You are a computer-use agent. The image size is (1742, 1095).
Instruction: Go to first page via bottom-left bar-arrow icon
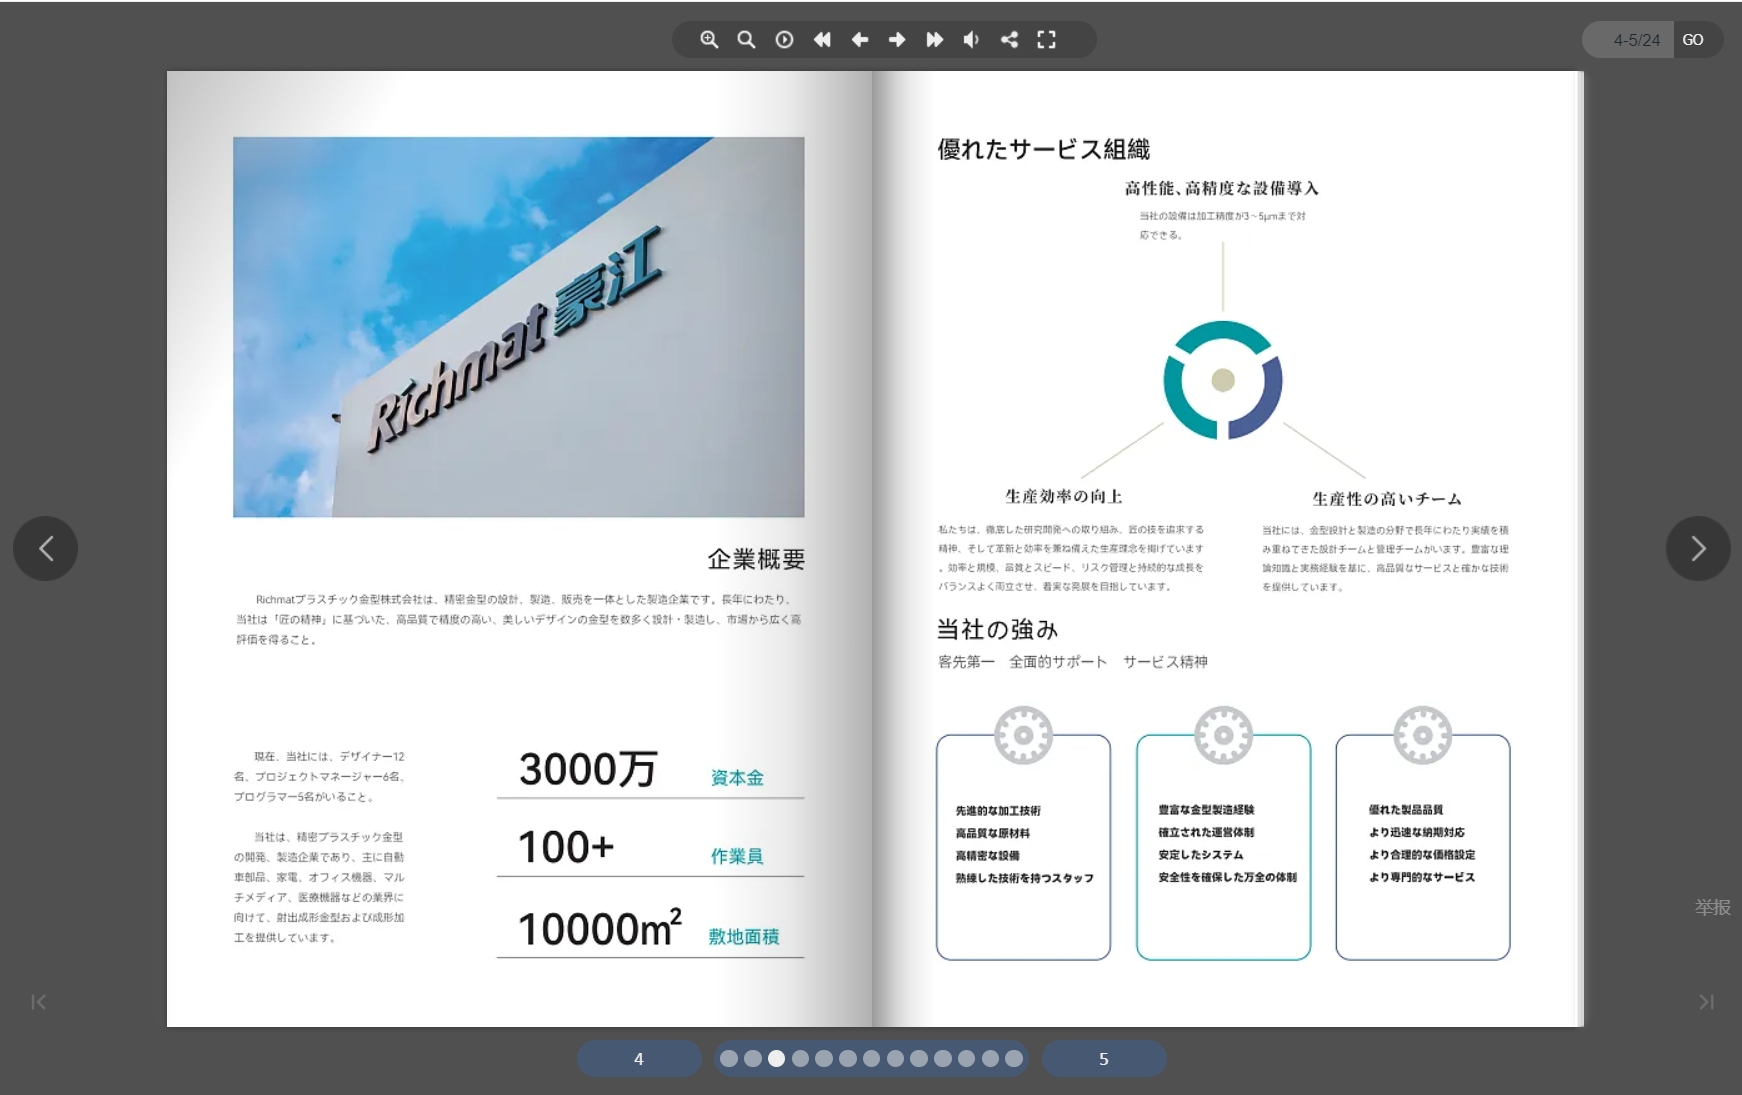click(x=38, y=1002)
